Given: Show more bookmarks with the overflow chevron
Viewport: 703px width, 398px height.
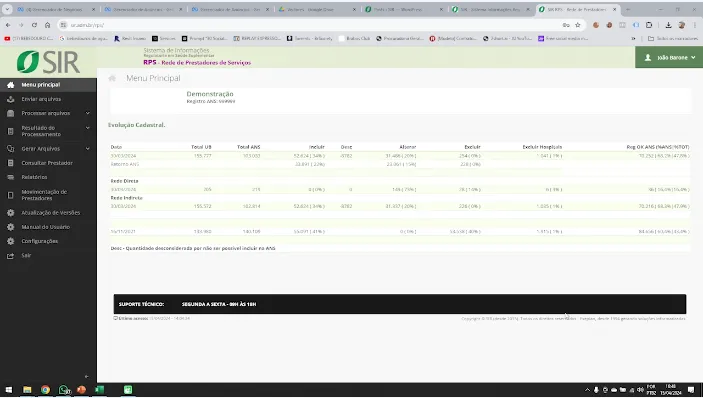Looking at the screenshot, I should pyautogui.click(x=634, y=39).
